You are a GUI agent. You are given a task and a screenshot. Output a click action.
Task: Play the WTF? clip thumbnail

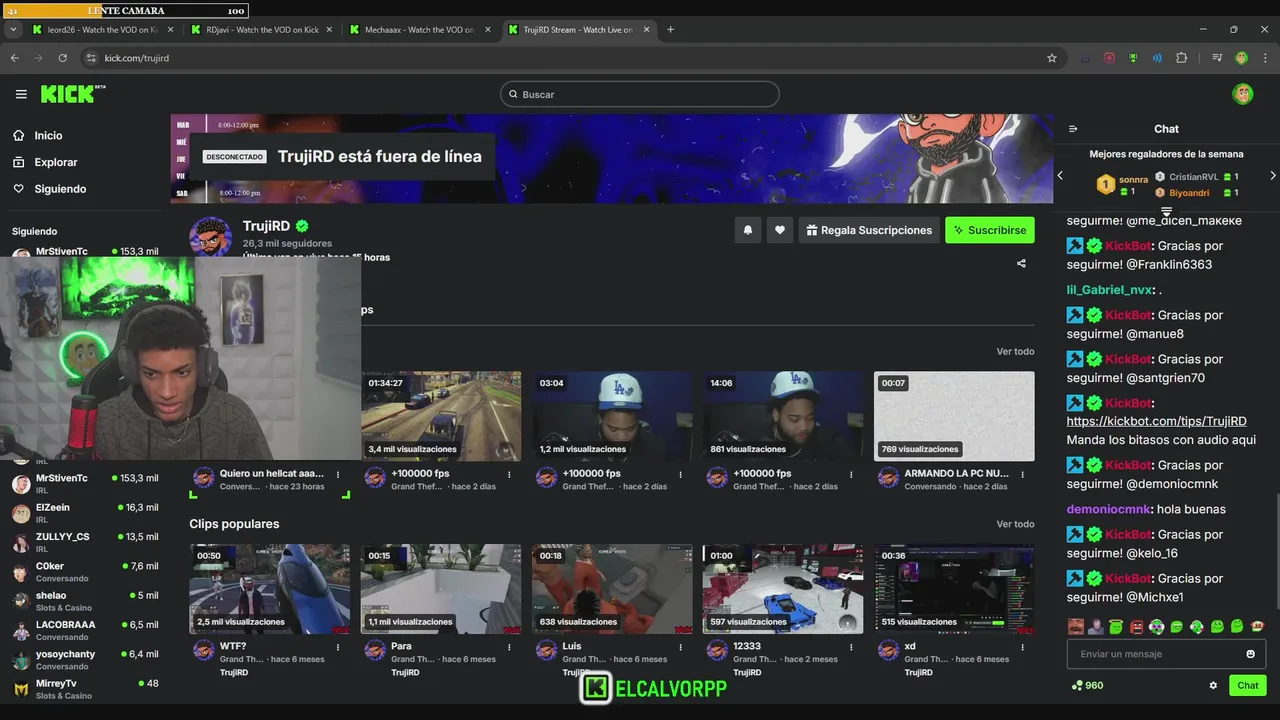pos(270,589)
